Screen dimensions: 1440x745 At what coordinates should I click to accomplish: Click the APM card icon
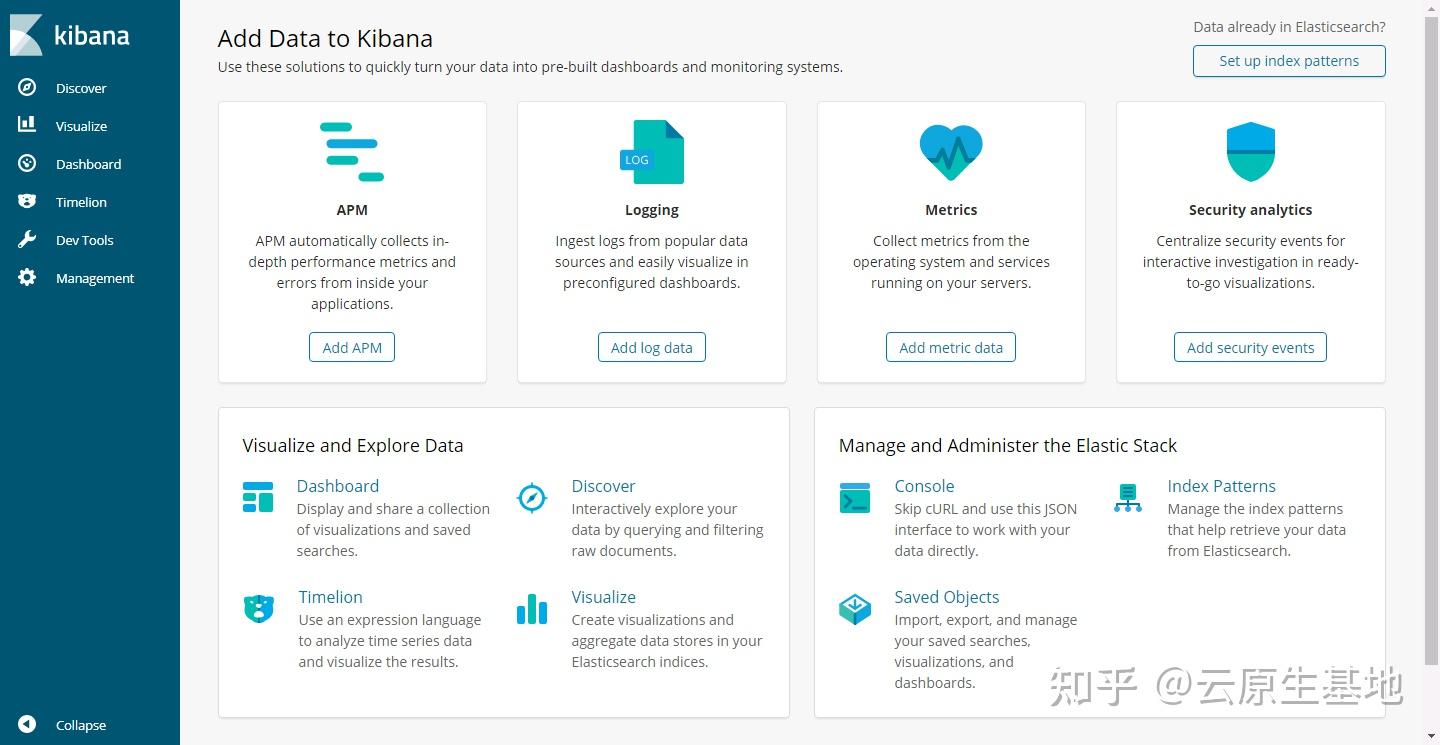[352, 152]
